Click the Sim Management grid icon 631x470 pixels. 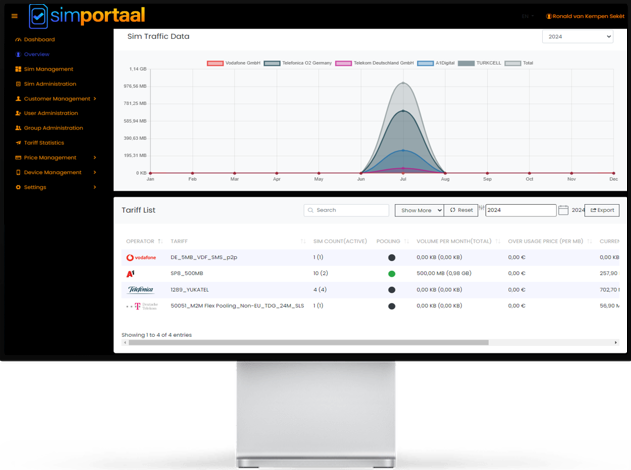(x=18, y=69)
